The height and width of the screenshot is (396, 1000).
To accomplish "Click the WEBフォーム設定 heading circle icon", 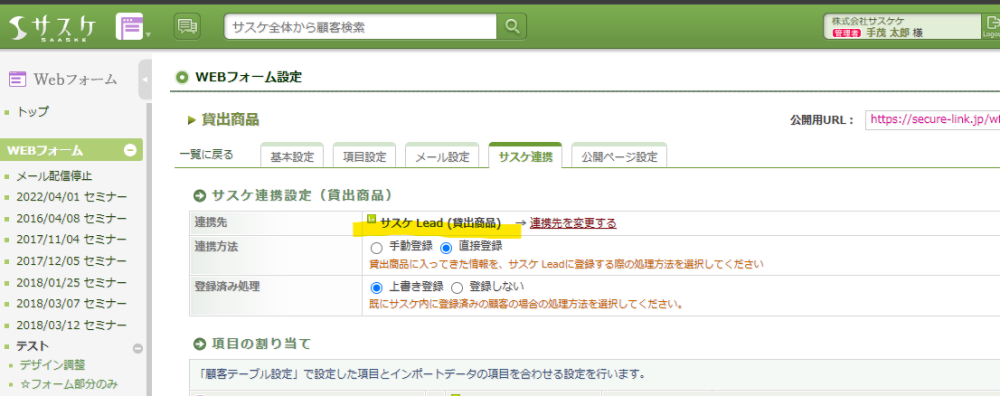I will click(x=182, y=78).
